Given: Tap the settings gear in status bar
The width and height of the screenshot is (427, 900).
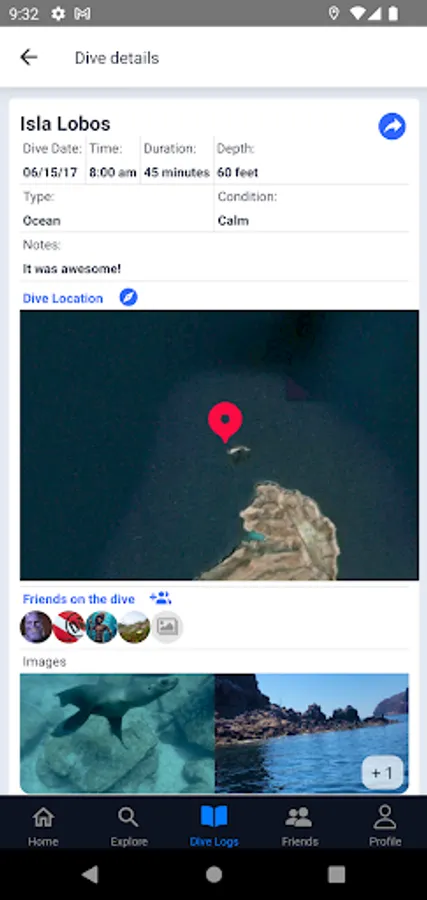Looking at the screenshot, I should (x=58, y=14).
